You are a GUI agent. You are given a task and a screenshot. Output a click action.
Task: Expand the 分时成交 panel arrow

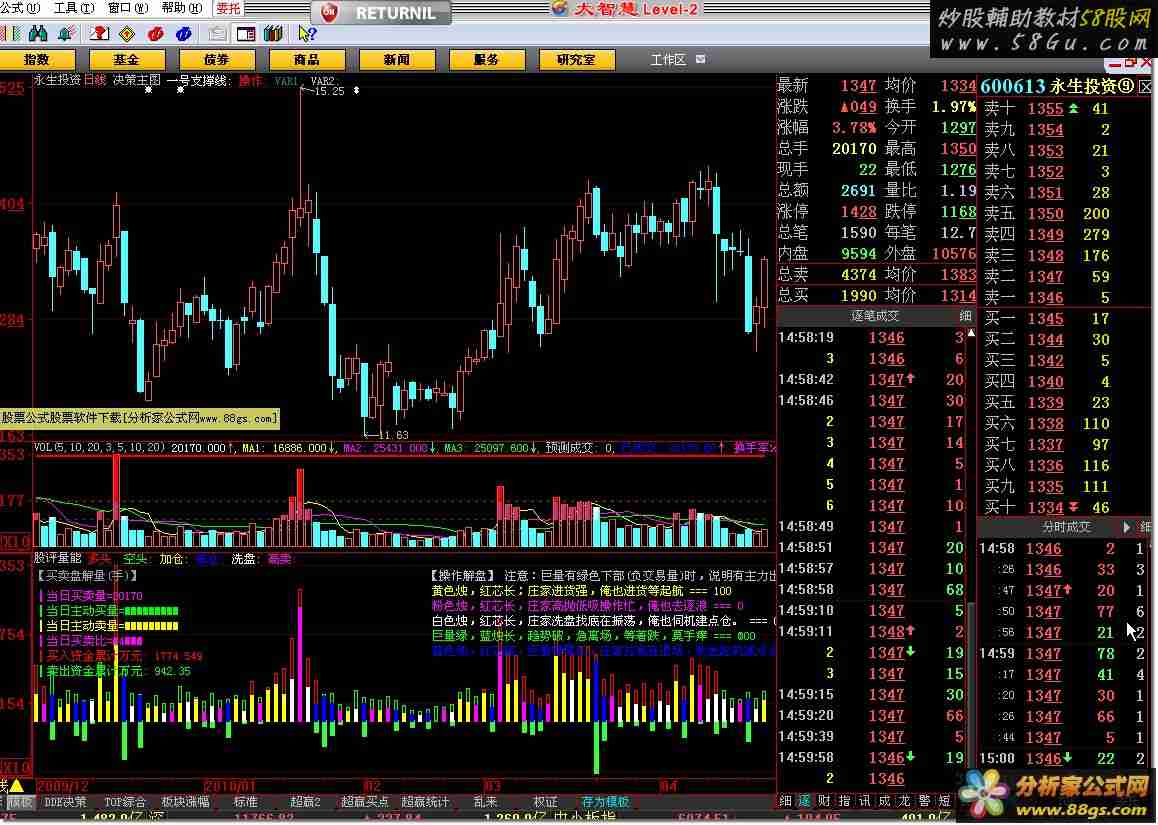[x=1126, y=527]
